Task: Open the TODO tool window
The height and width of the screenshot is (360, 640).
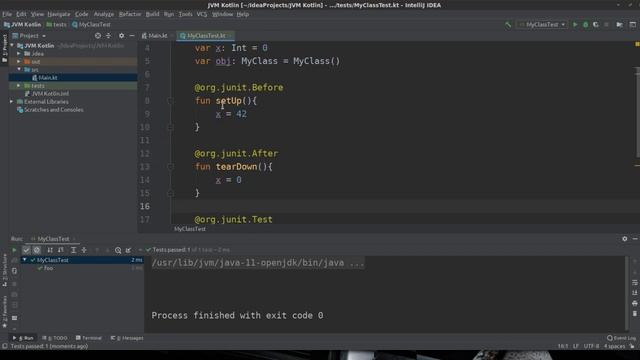Action: click(55, 338)
